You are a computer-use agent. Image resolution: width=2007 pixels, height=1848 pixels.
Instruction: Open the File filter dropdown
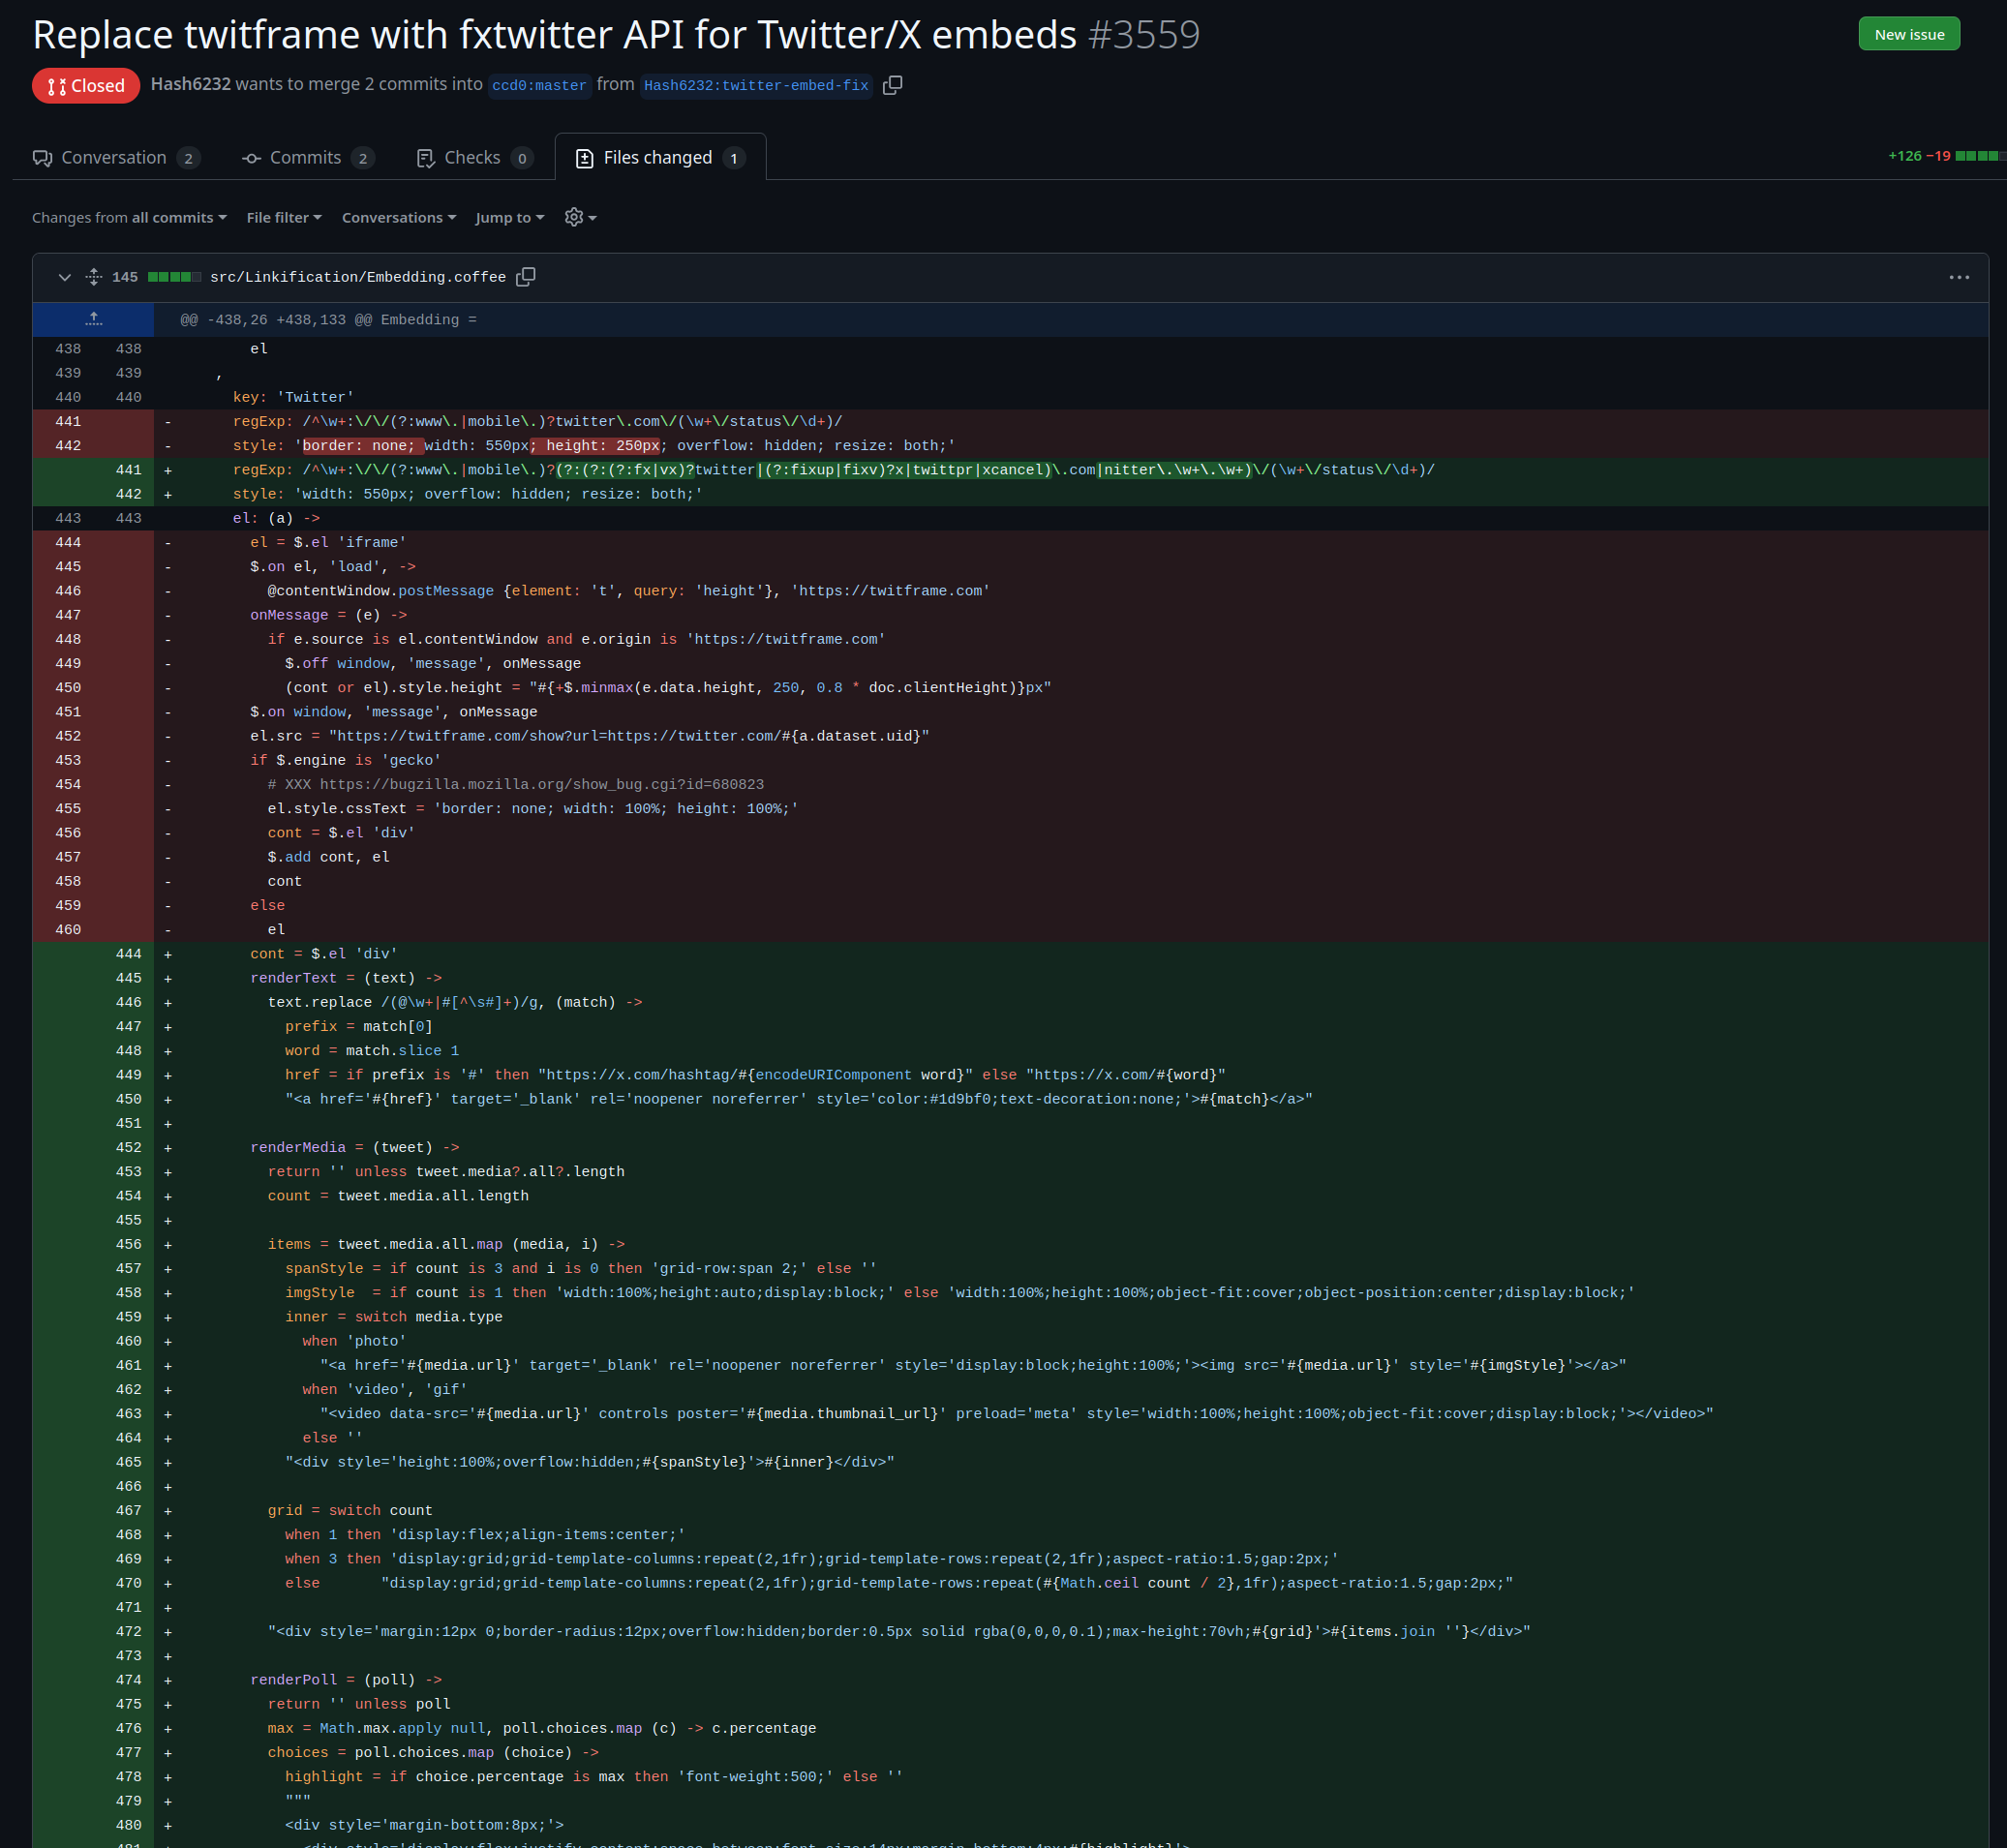(284, 218)
